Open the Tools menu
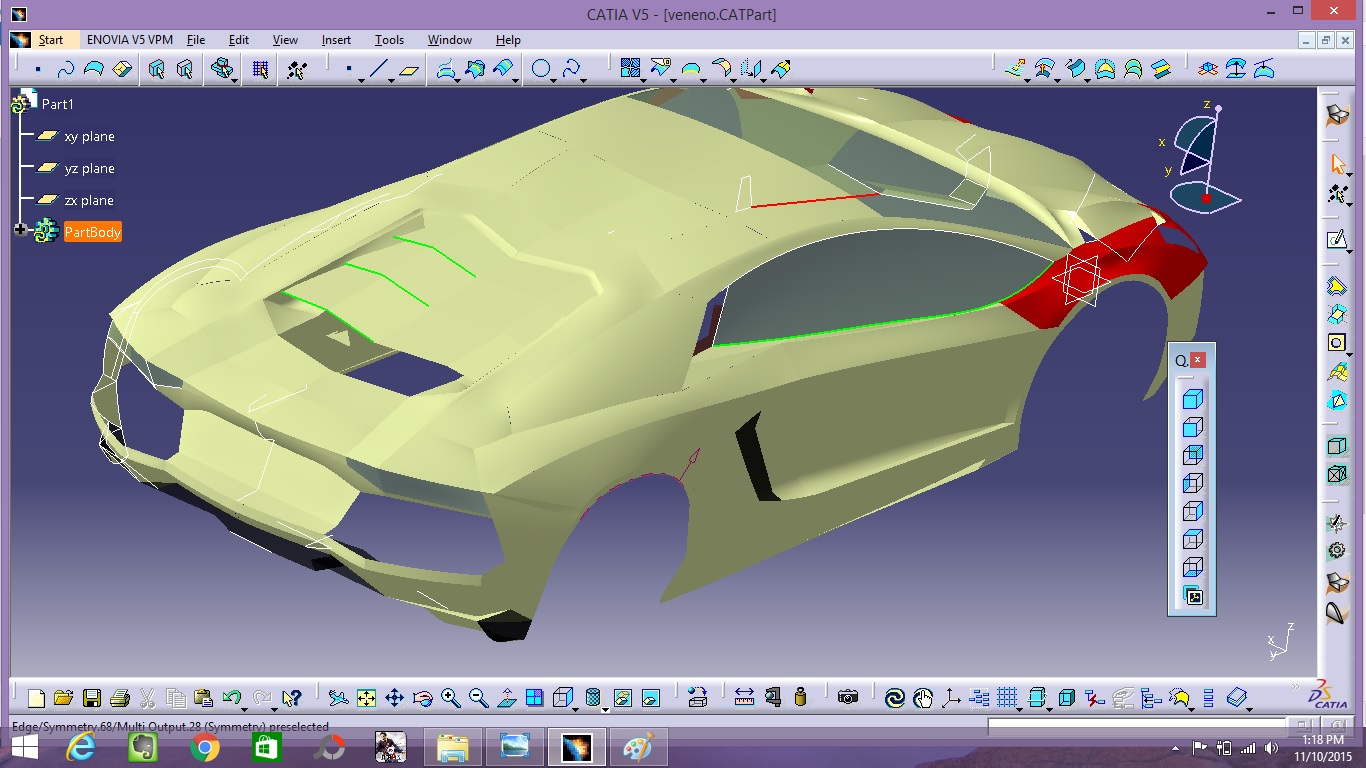Screen dimensions: 1366x768 [389, 40]
